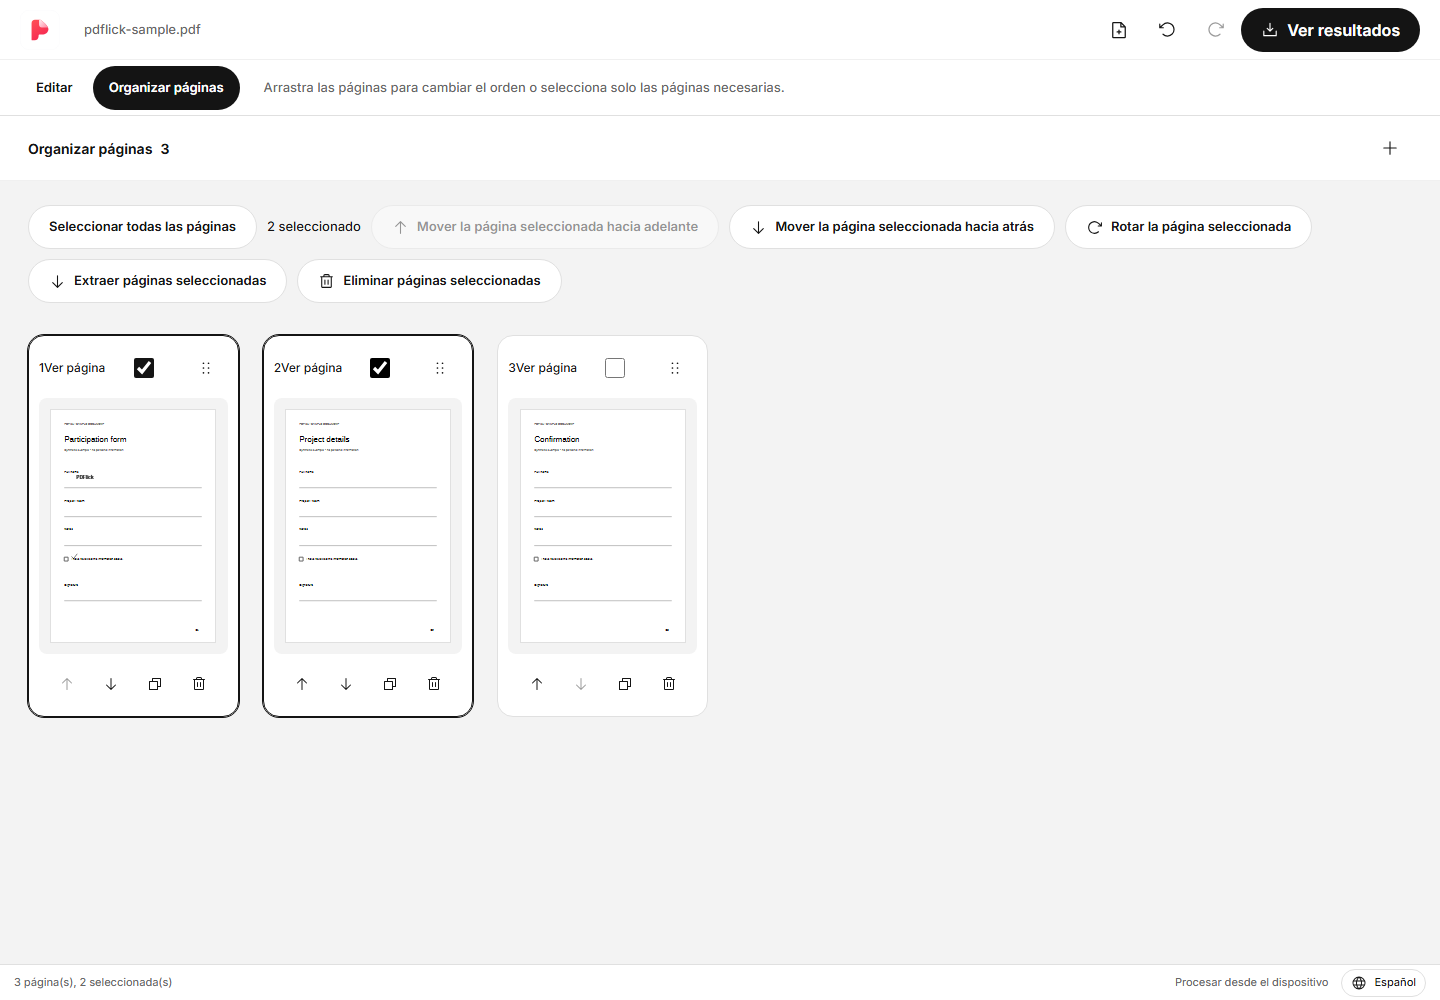Click the plus icon to add pages
Screen dimensions: 1440x1000
1390,148
